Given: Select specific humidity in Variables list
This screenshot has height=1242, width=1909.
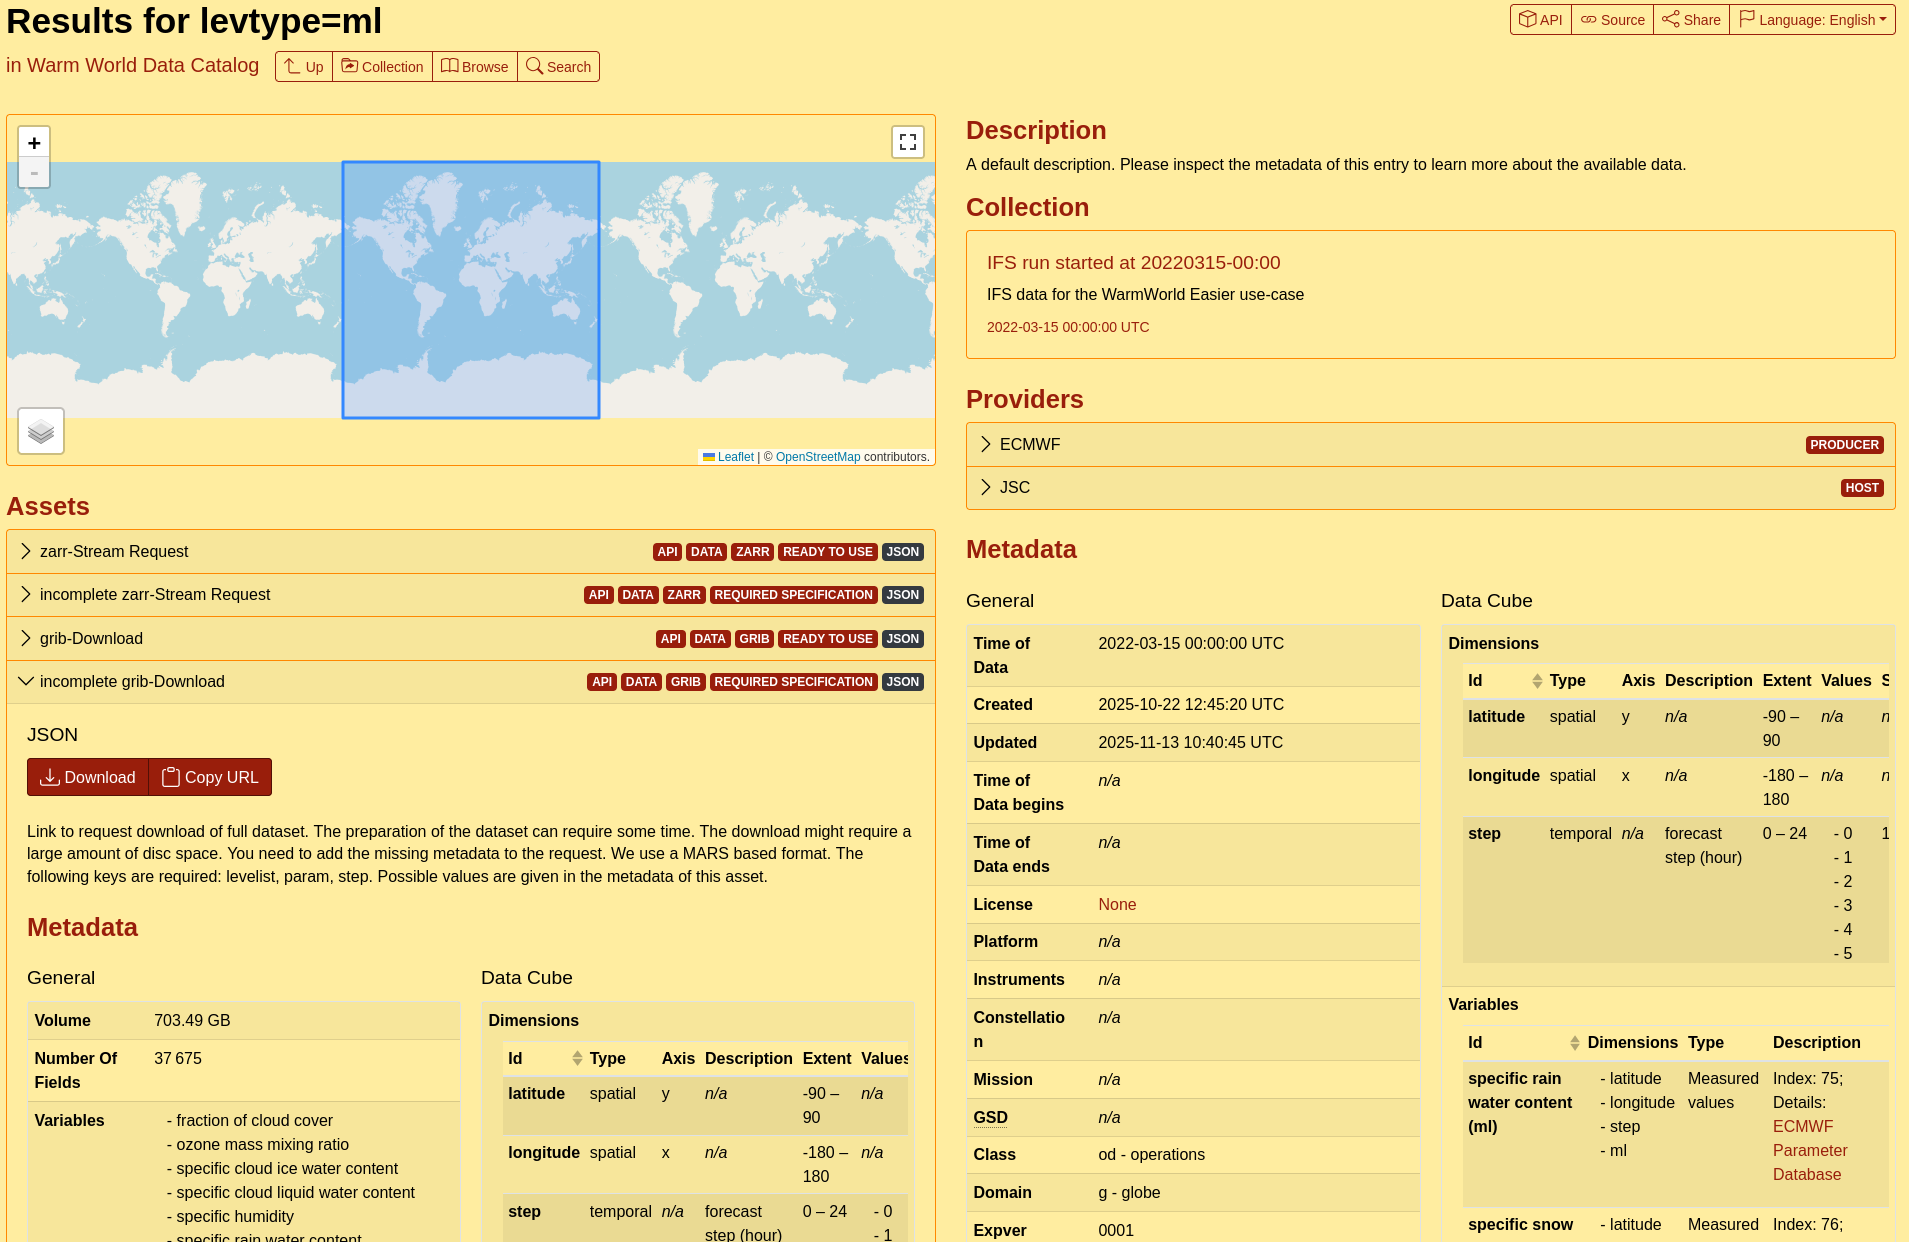Looking at the screenshot, I should click(x=235, y=1217).
